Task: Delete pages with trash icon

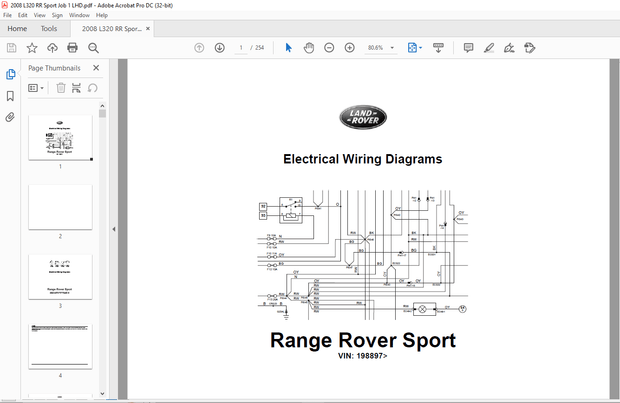Action: click(61, 88)
